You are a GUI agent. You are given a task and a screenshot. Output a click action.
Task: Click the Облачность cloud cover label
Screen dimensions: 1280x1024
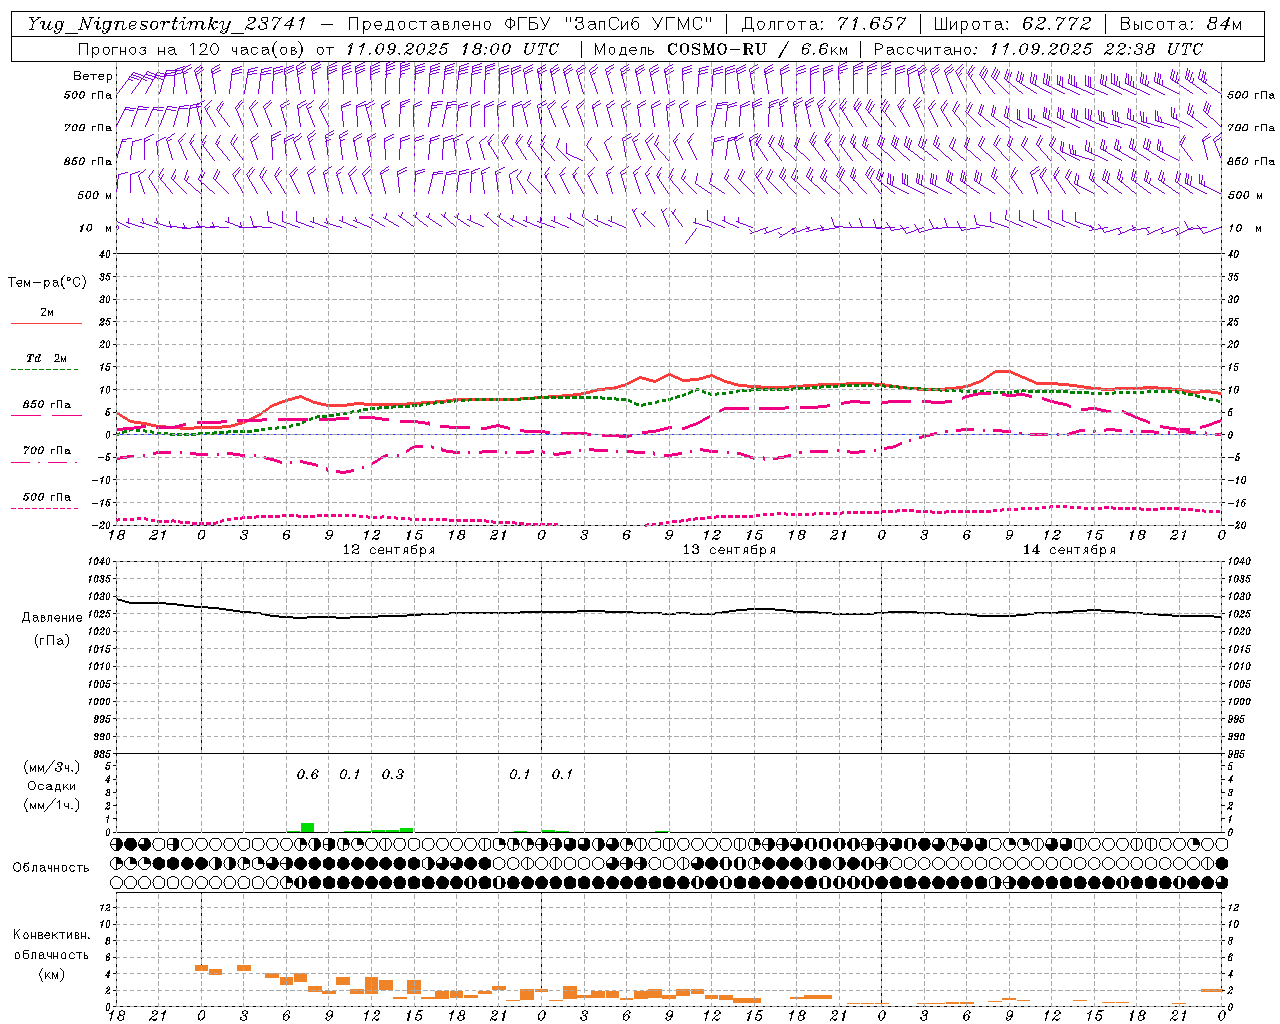(x=51, y=868)
